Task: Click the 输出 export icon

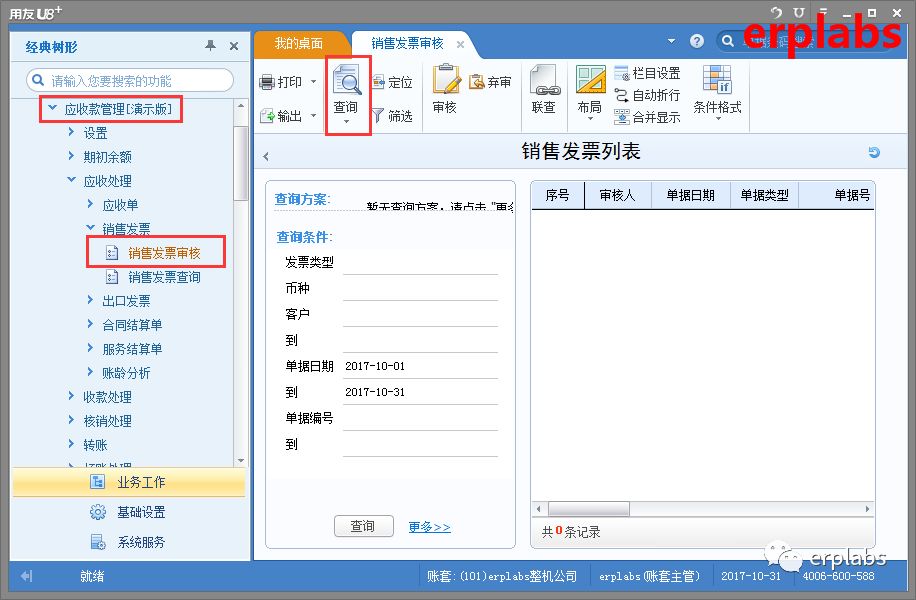Action: 266,116
